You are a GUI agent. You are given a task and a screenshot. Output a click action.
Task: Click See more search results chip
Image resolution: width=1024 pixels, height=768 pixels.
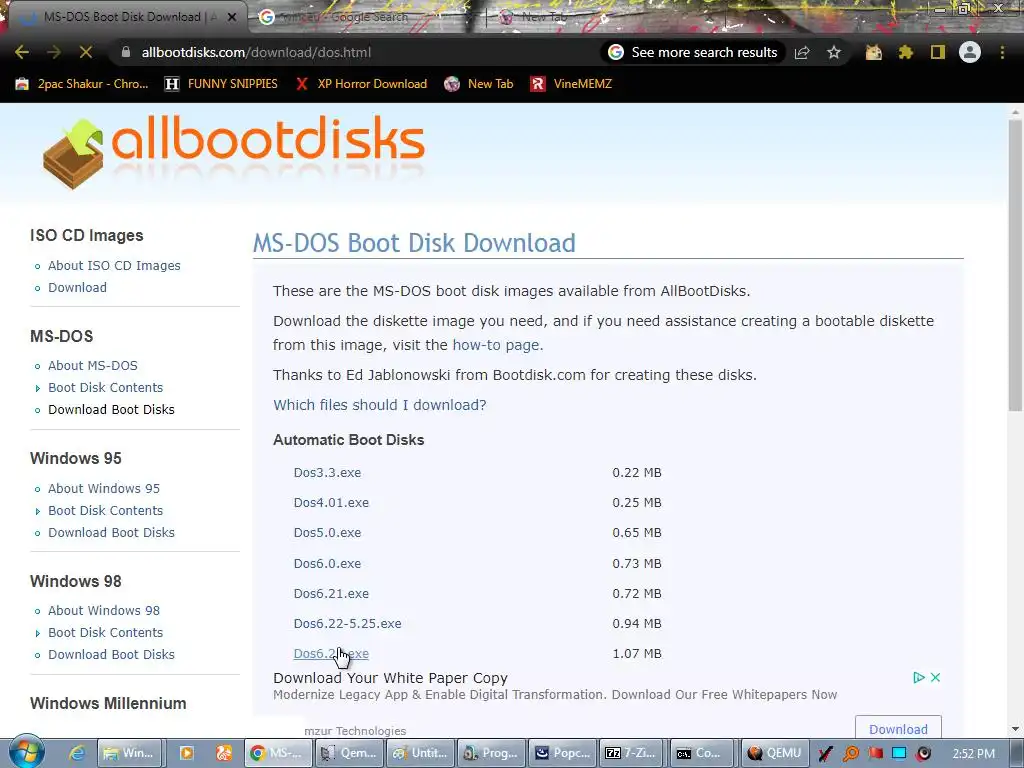(x=692, y=52)
